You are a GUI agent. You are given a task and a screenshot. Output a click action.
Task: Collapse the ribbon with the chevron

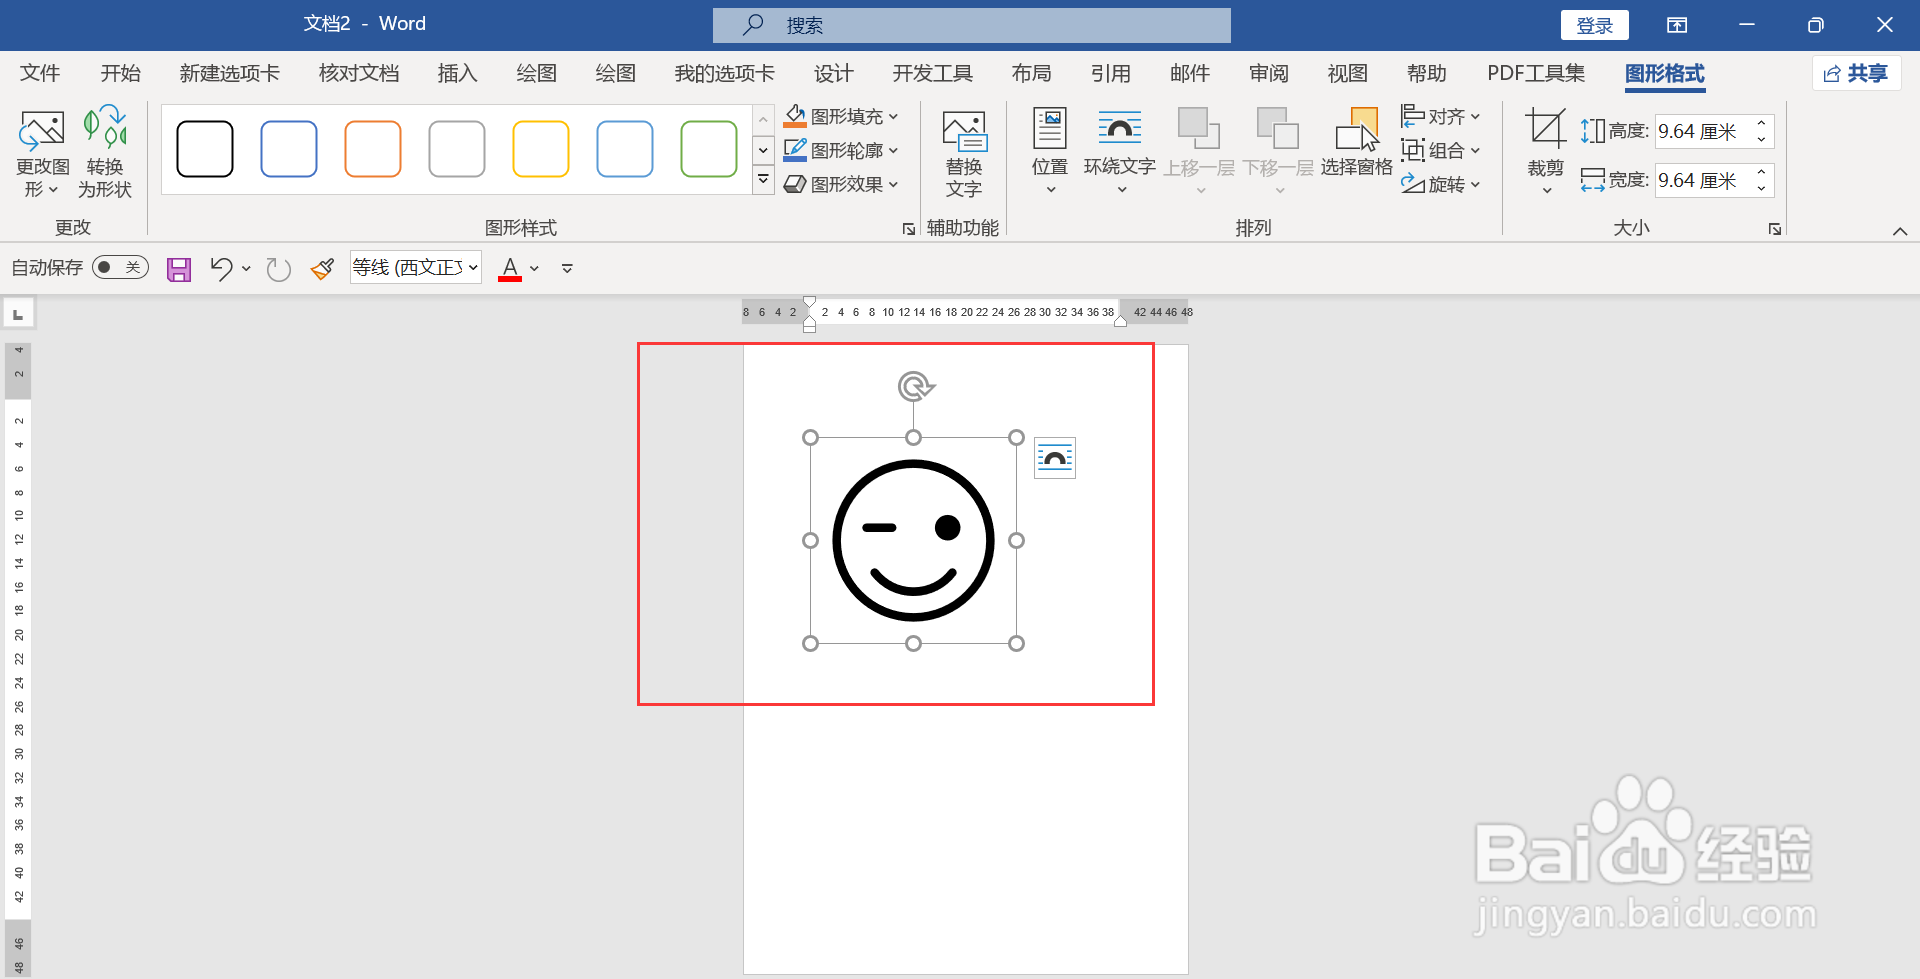point(1900,231)
